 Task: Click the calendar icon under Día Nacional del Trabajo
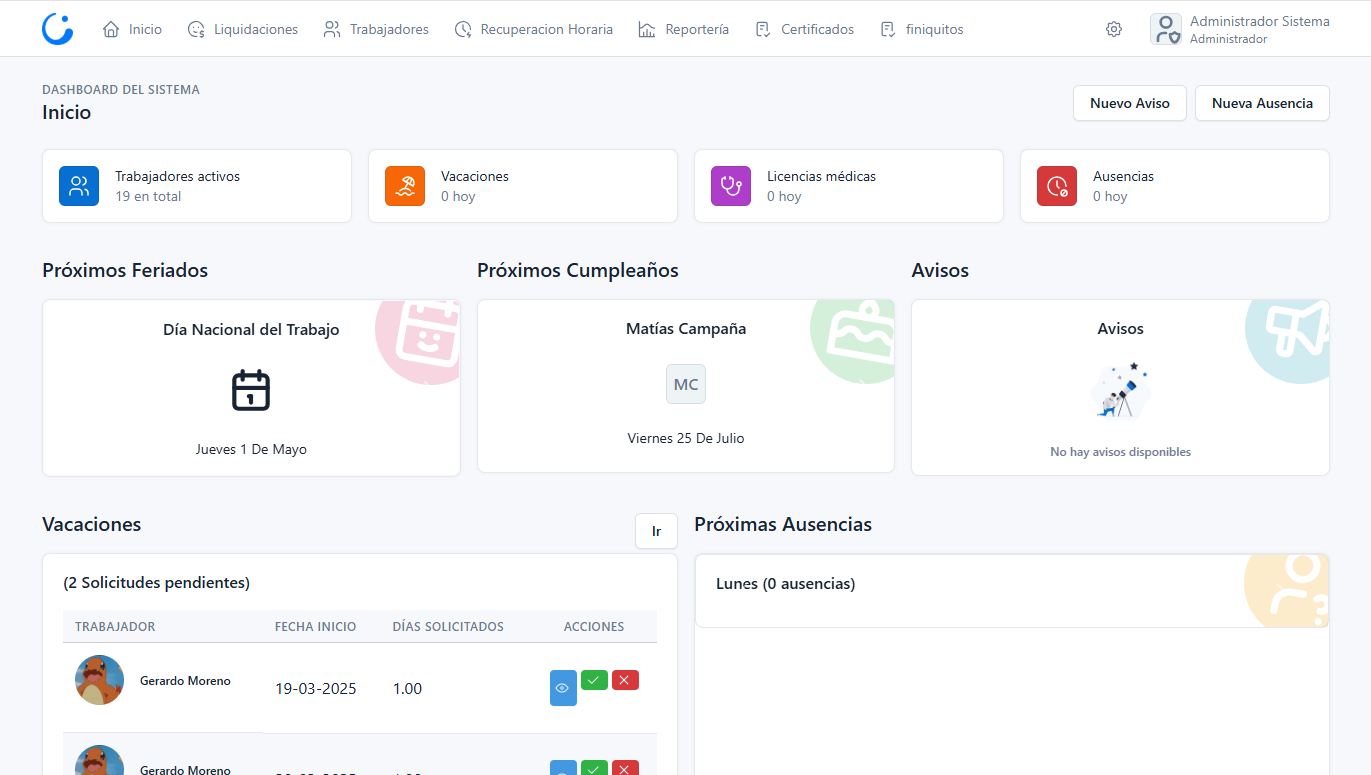coord(251,390)
